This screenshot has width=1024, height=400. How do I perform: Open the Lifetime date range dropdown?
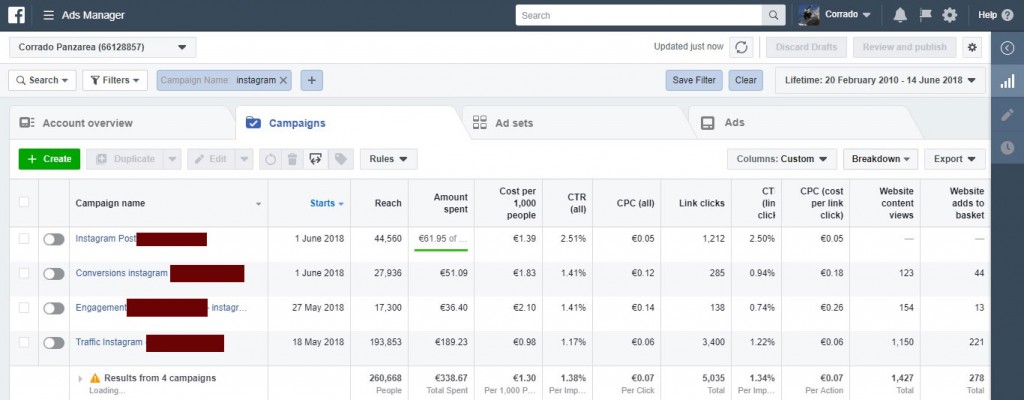coord(880,80)
